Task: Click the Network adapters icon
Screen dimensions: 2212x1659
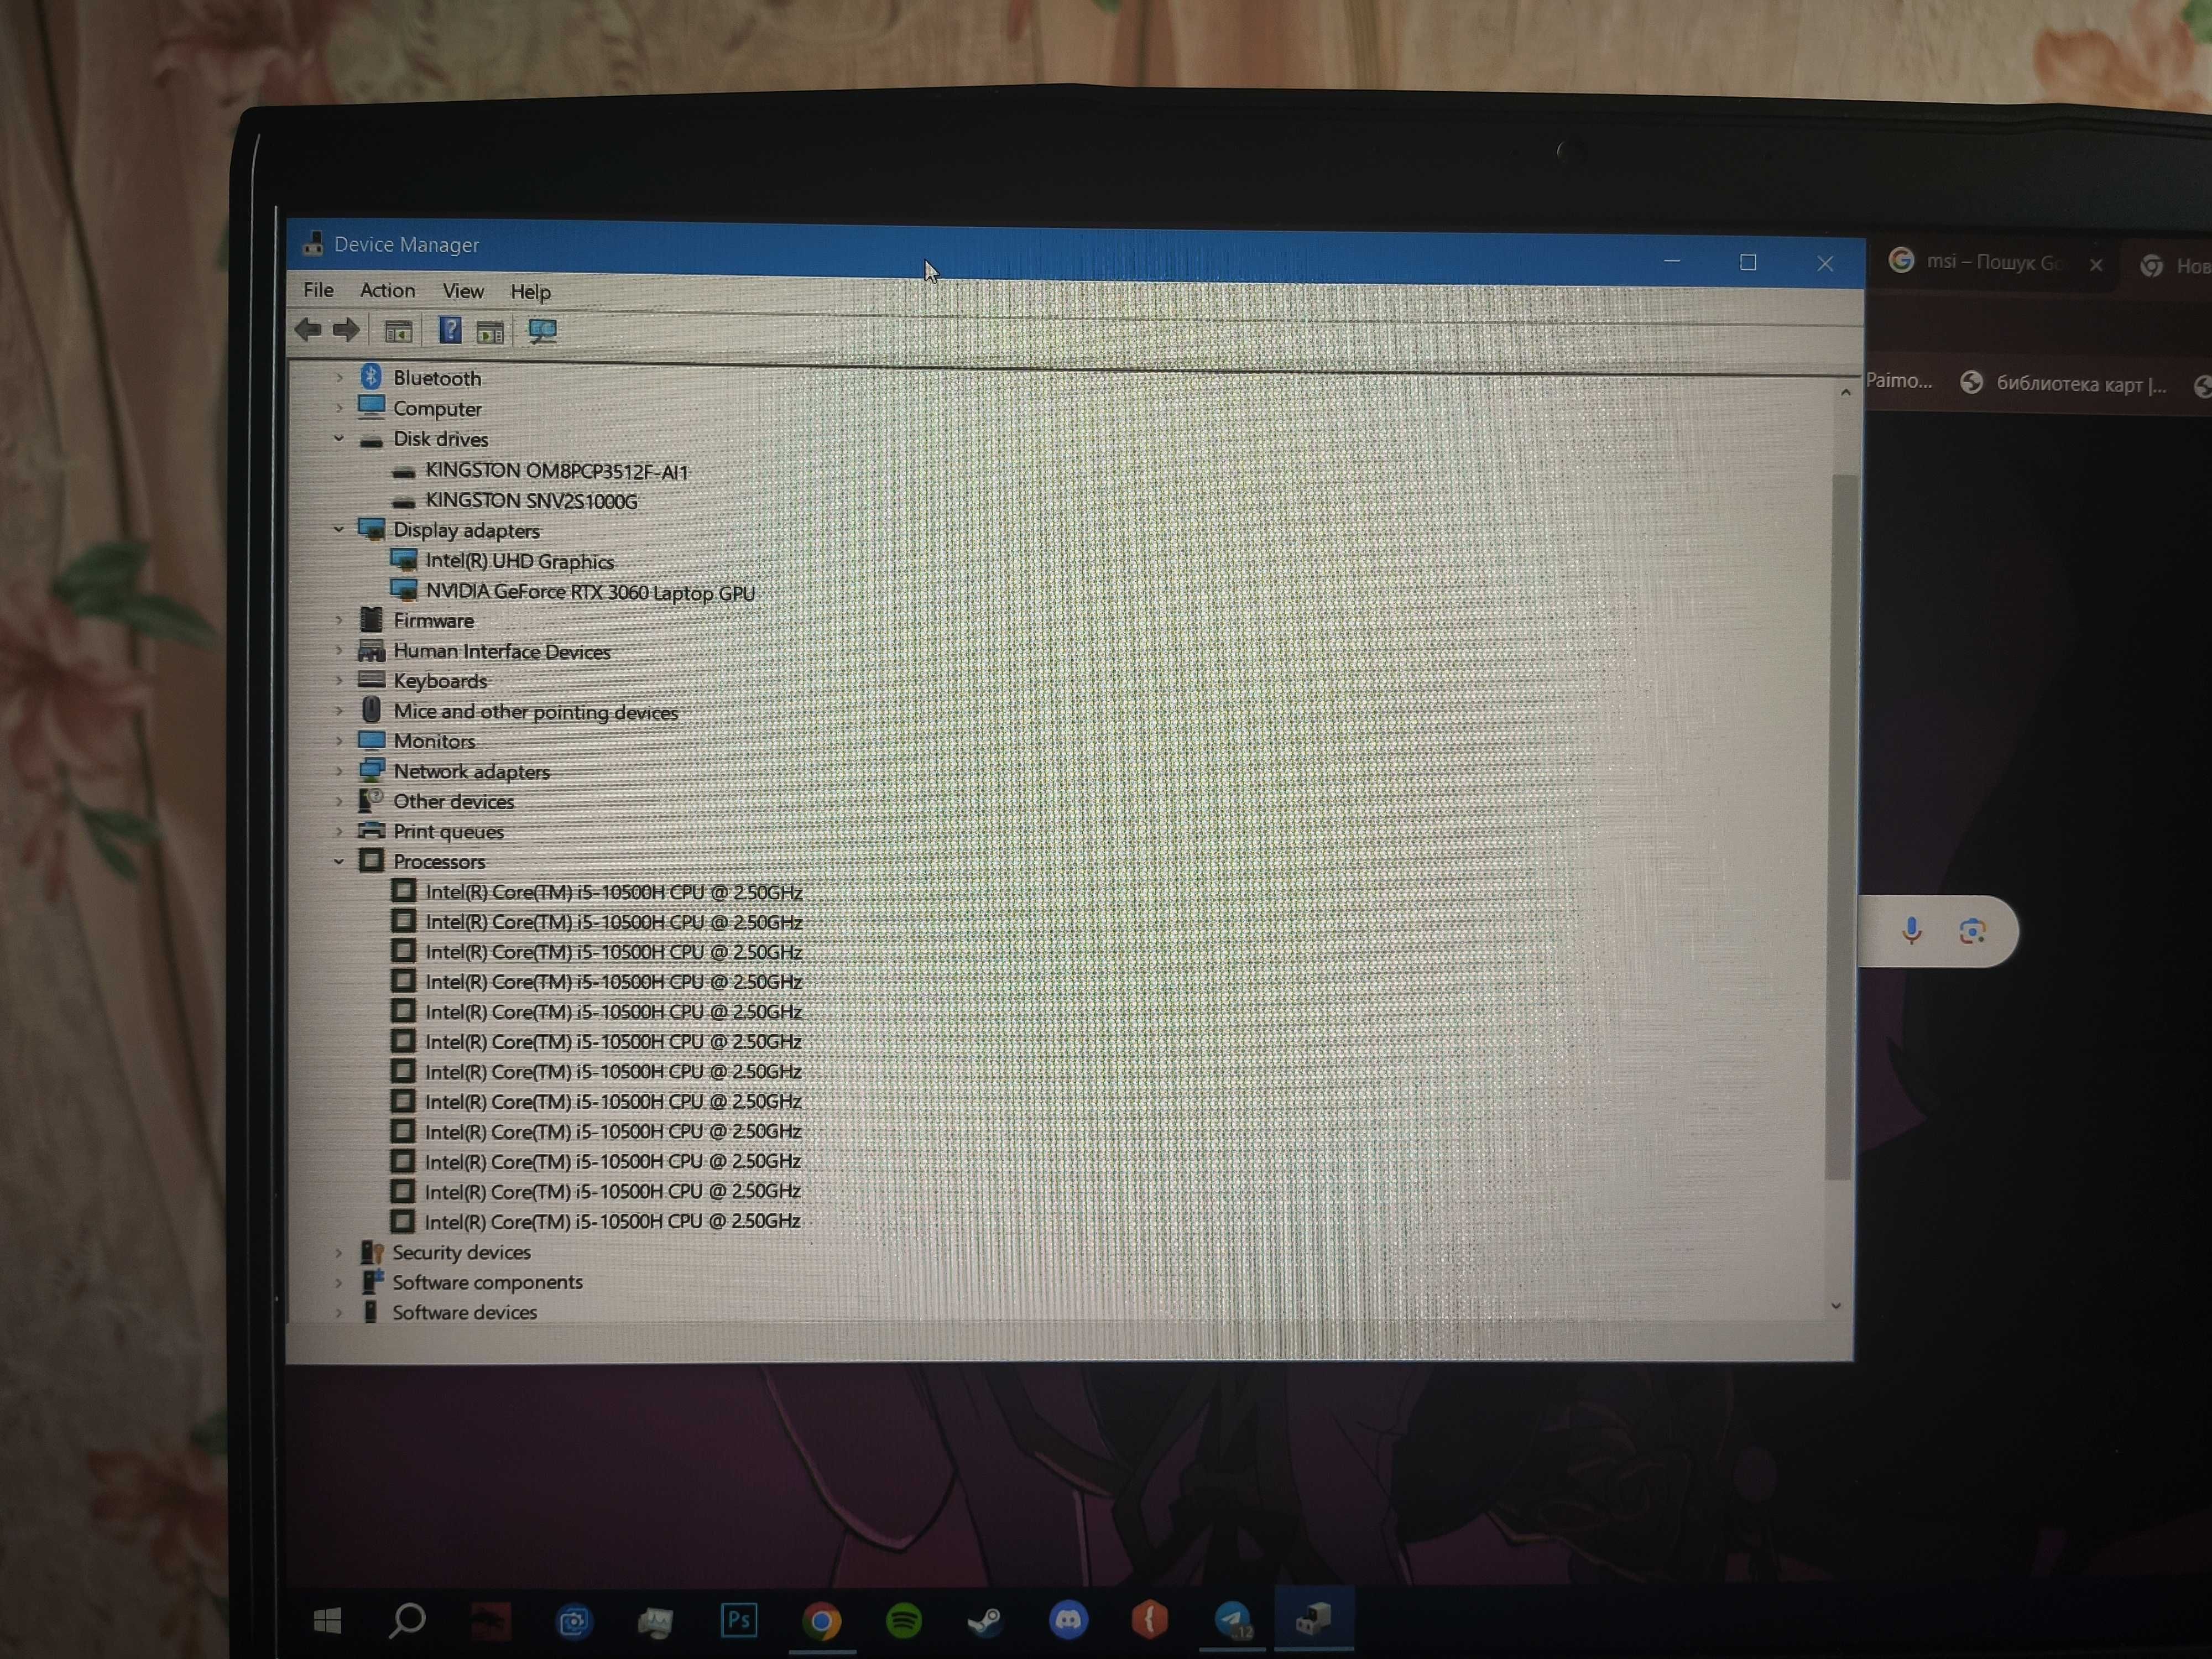Action: (x=371, y=770)
